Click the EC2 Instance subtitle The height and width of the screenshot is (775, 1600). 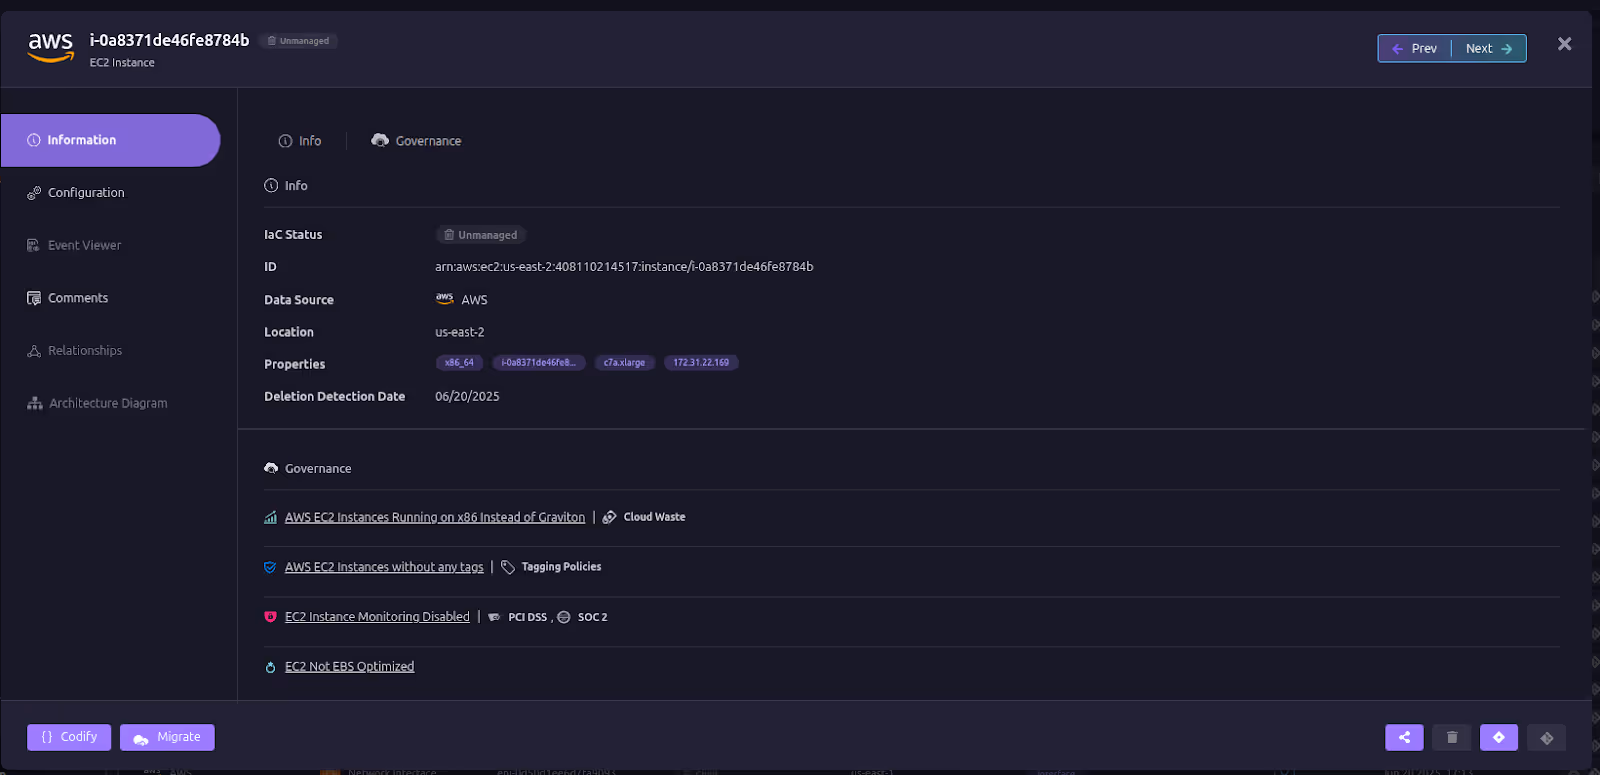pyautogui.click(x=122, y=63)
